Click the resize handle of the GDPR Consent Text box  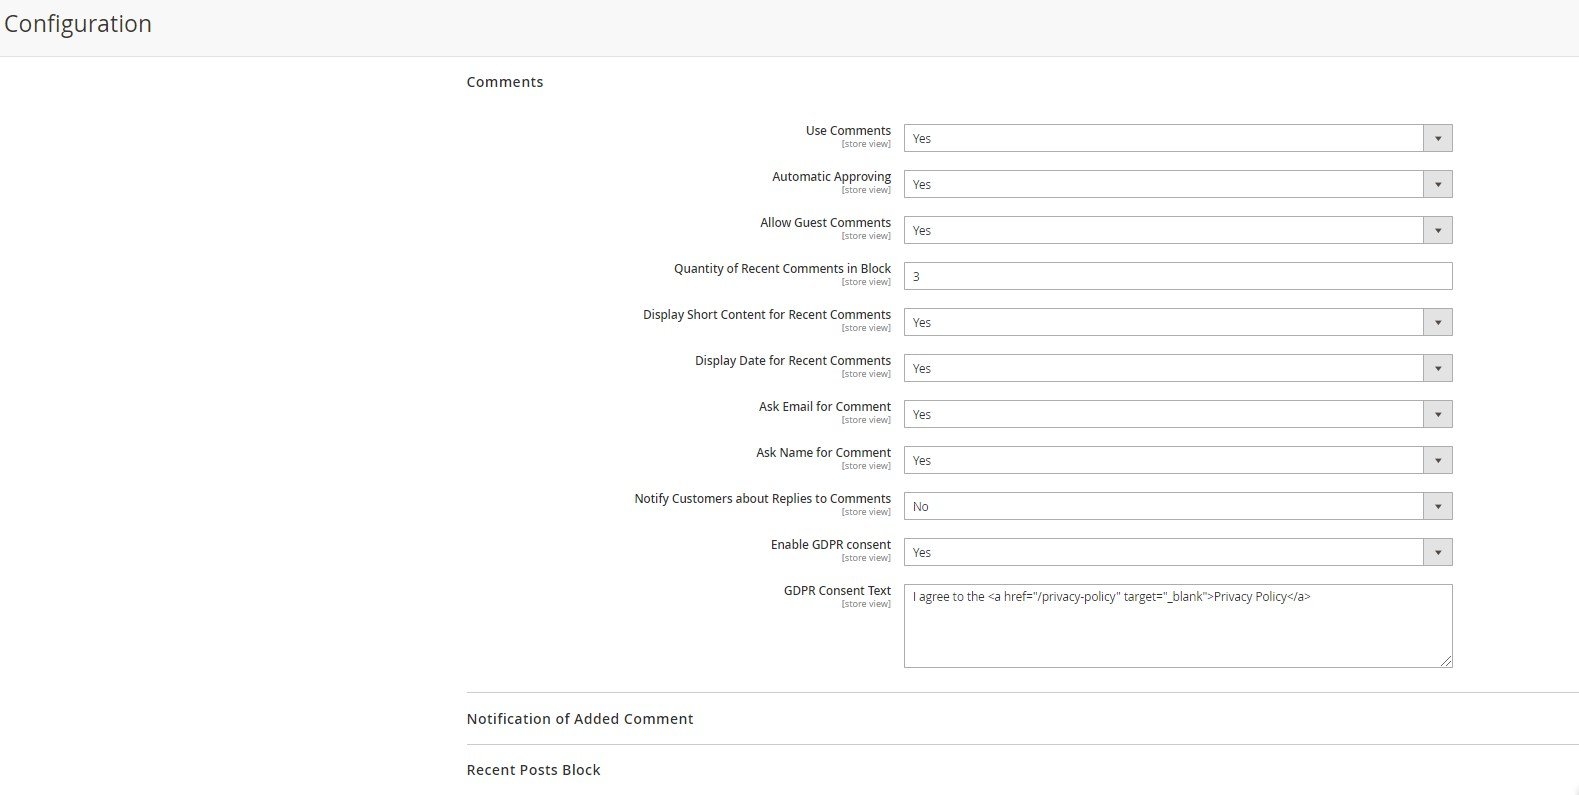[x=1445, y=660]
